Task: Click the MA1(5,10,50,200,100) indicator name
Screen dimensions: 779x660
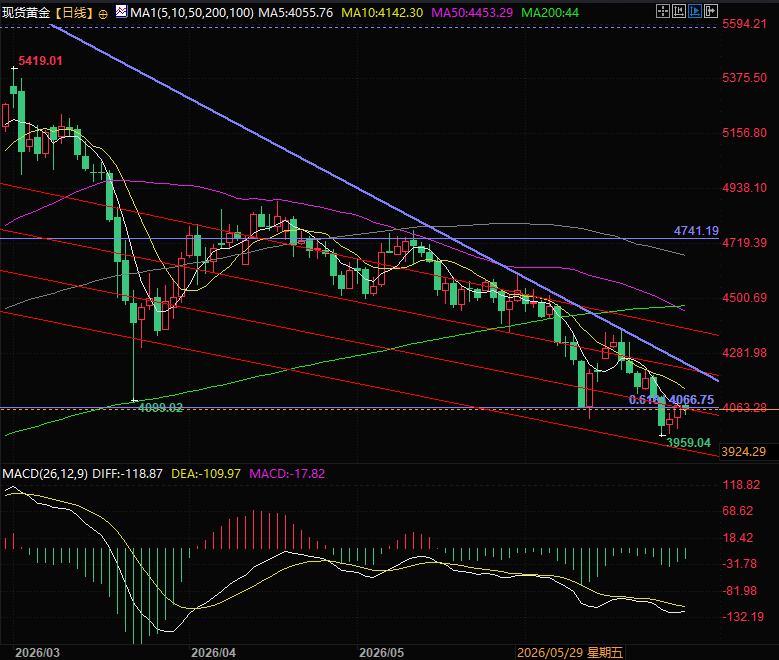Action: coord(192,12)
